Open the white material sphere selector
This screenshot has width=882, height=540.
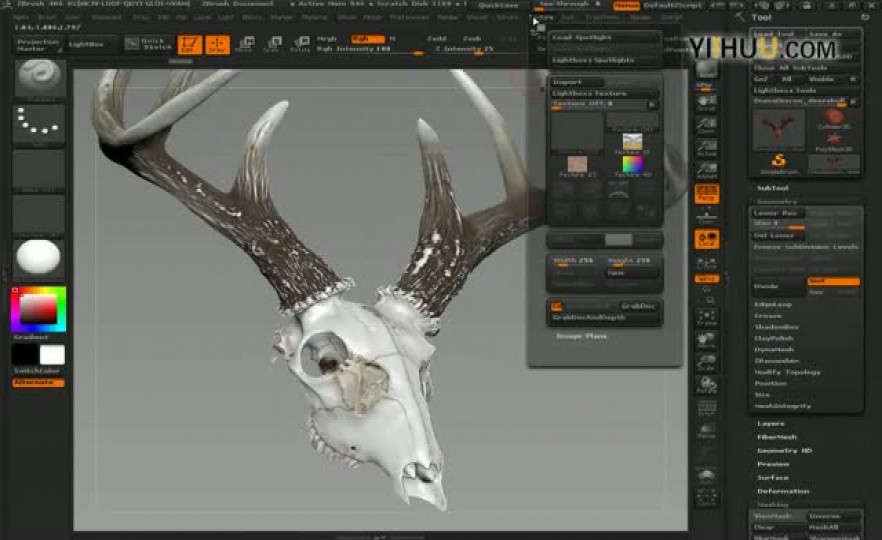pos(38,258)
